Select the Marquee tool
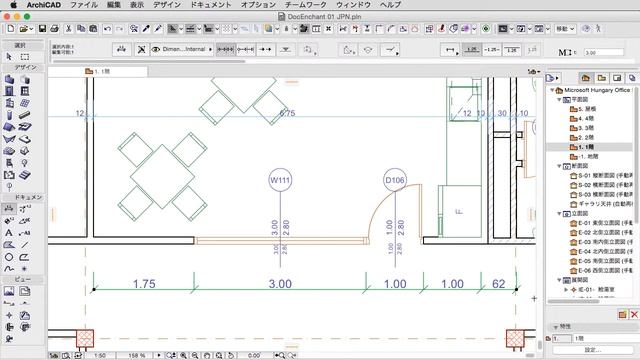 pos(25,57)
